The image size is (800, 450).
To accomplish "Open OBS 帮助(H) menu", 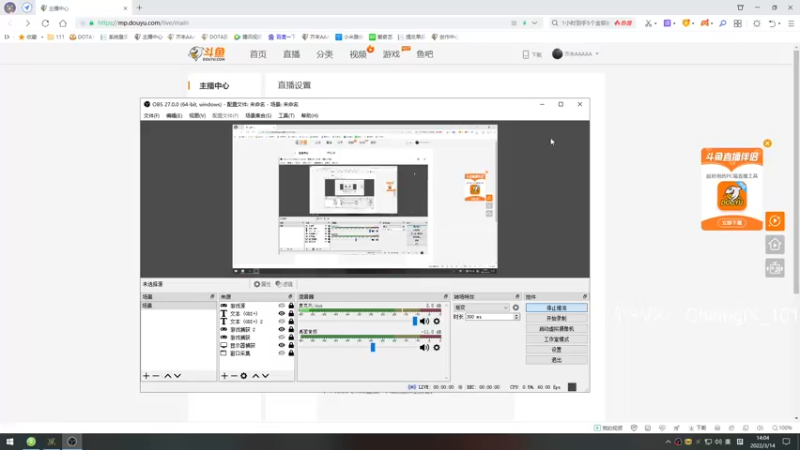I will [310, 116].
